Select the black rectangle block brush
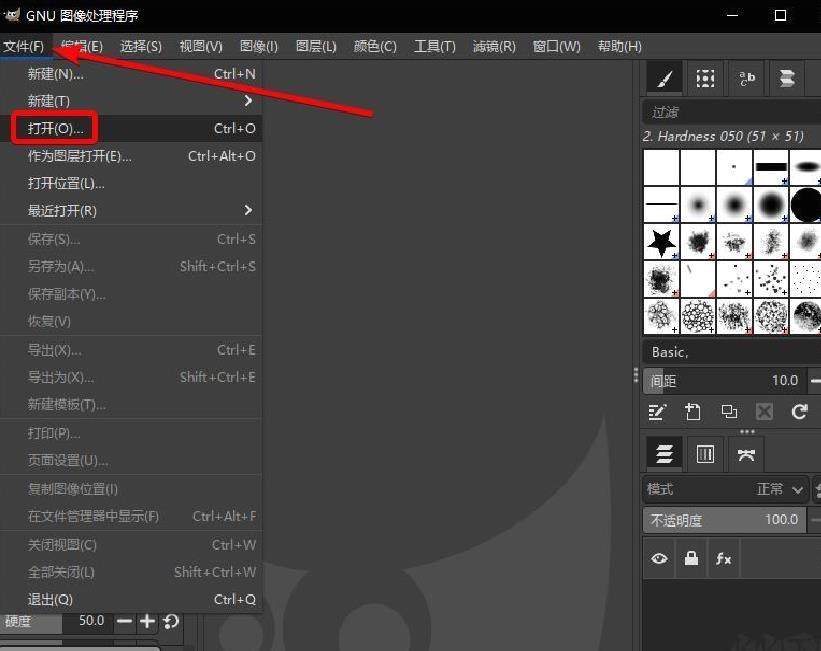821x651 pixels. tap(771, 167)
